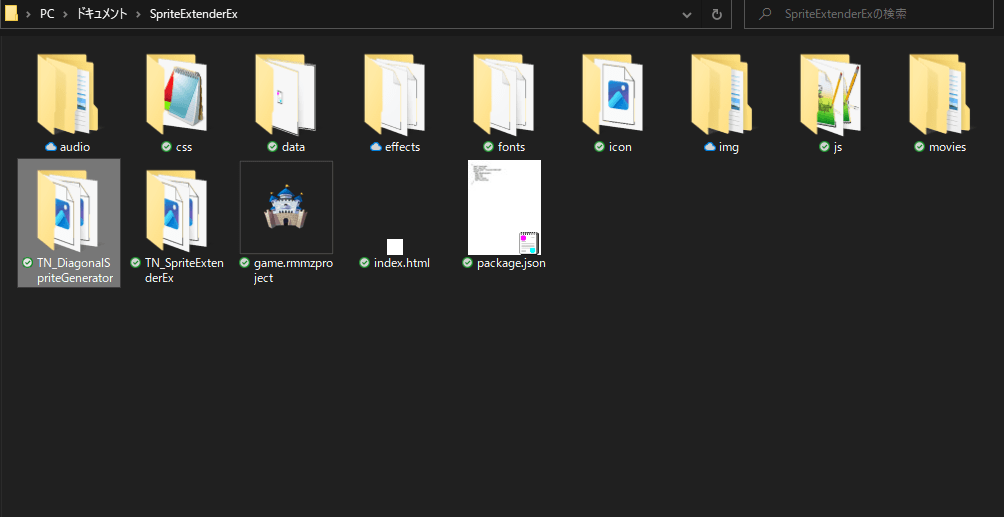Expand the chevron after PC breadcrumb

tap(66, 15)
